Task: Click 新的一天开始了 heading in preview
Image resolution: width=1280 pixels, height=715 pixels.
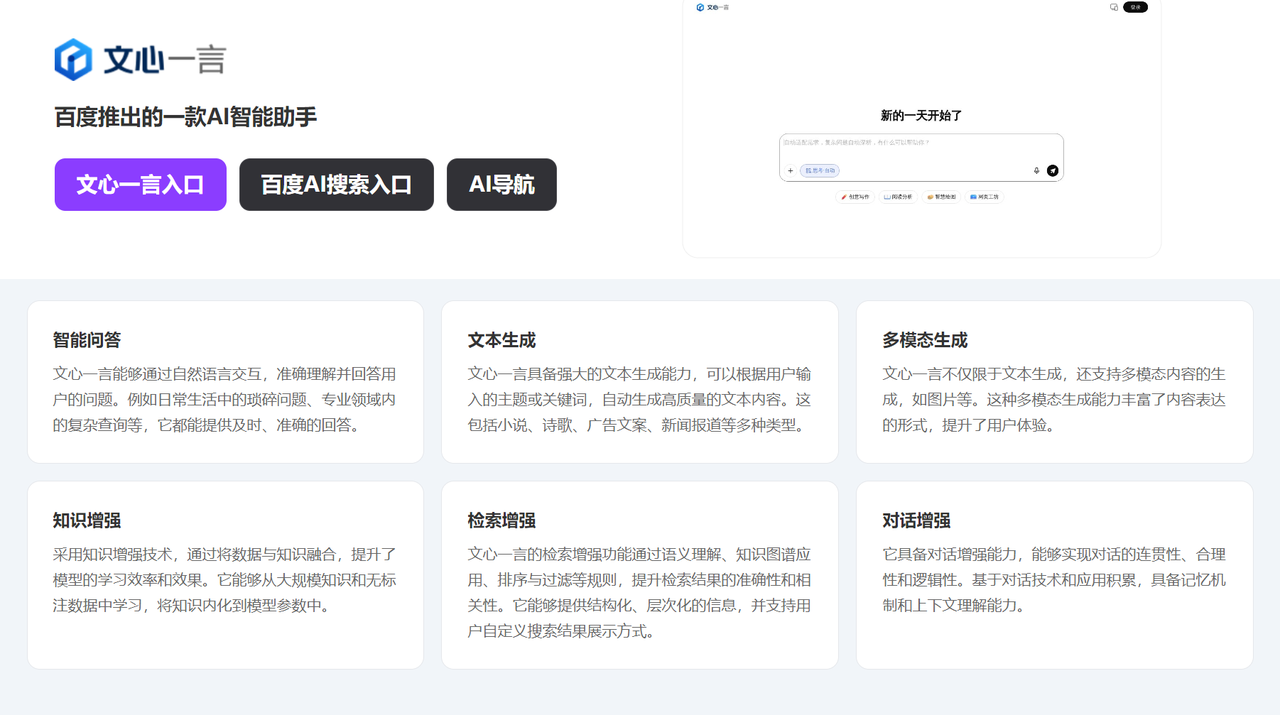Action: [x=921, y=116]
